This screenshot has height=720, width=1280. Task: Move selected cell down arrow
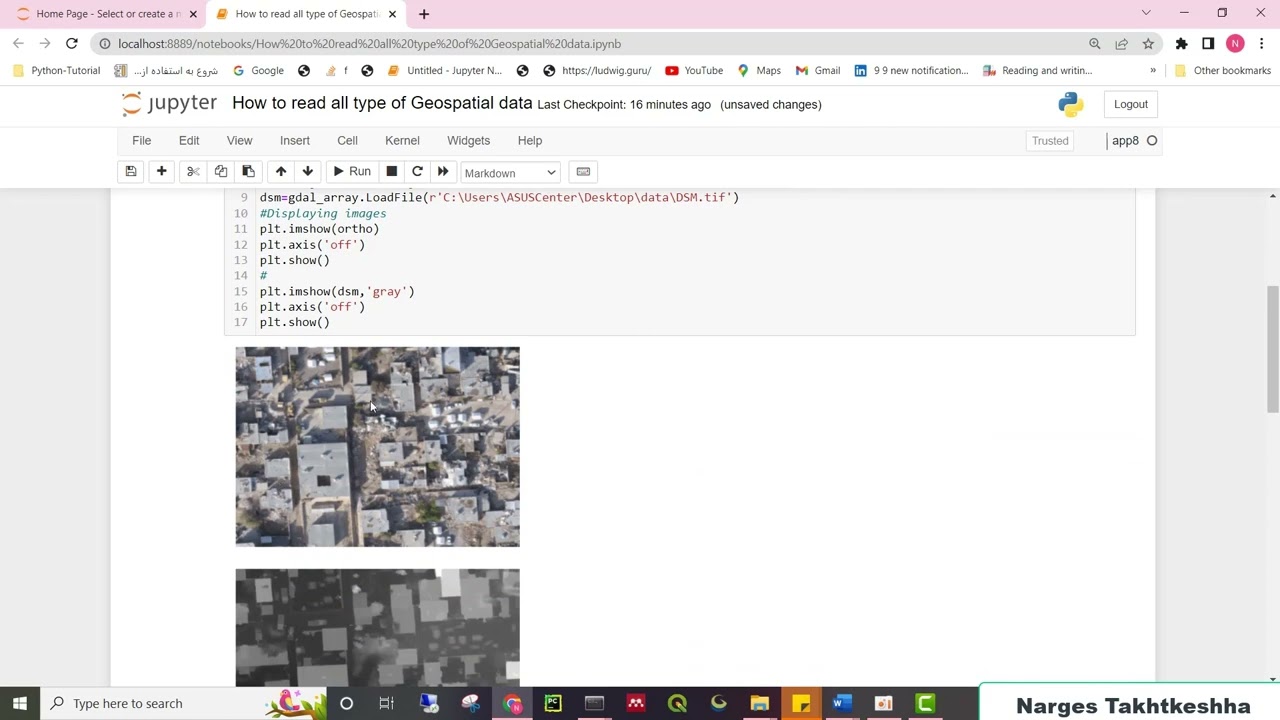(x=308, y=172)
